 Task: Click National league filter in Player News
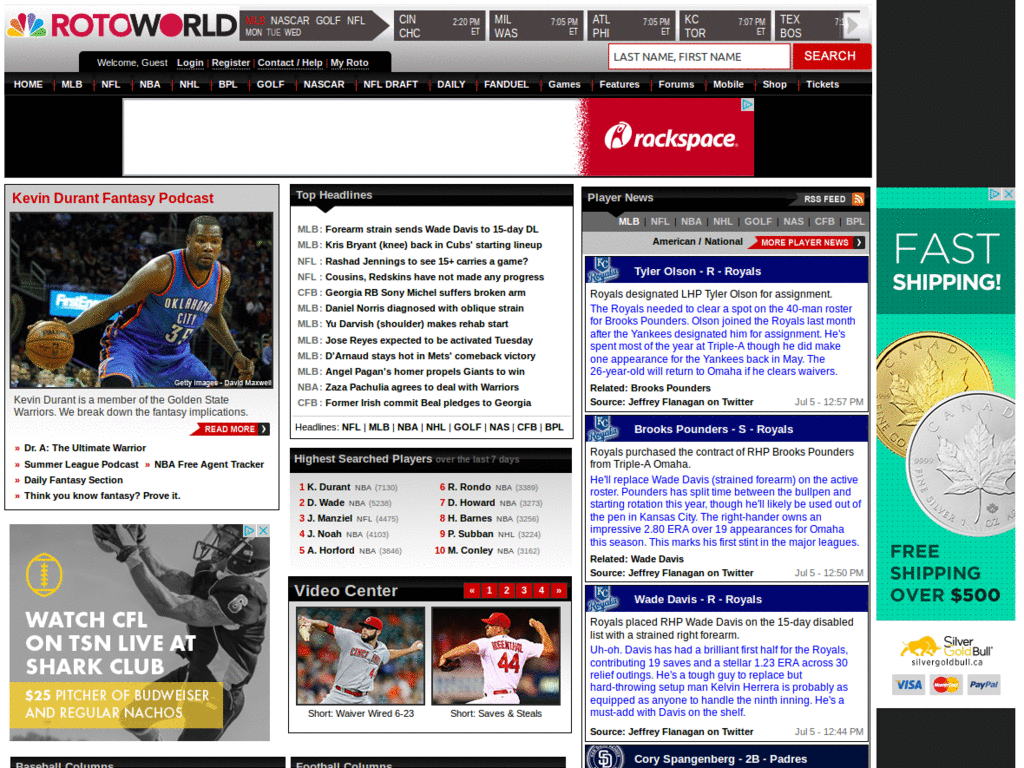point(724,242)
